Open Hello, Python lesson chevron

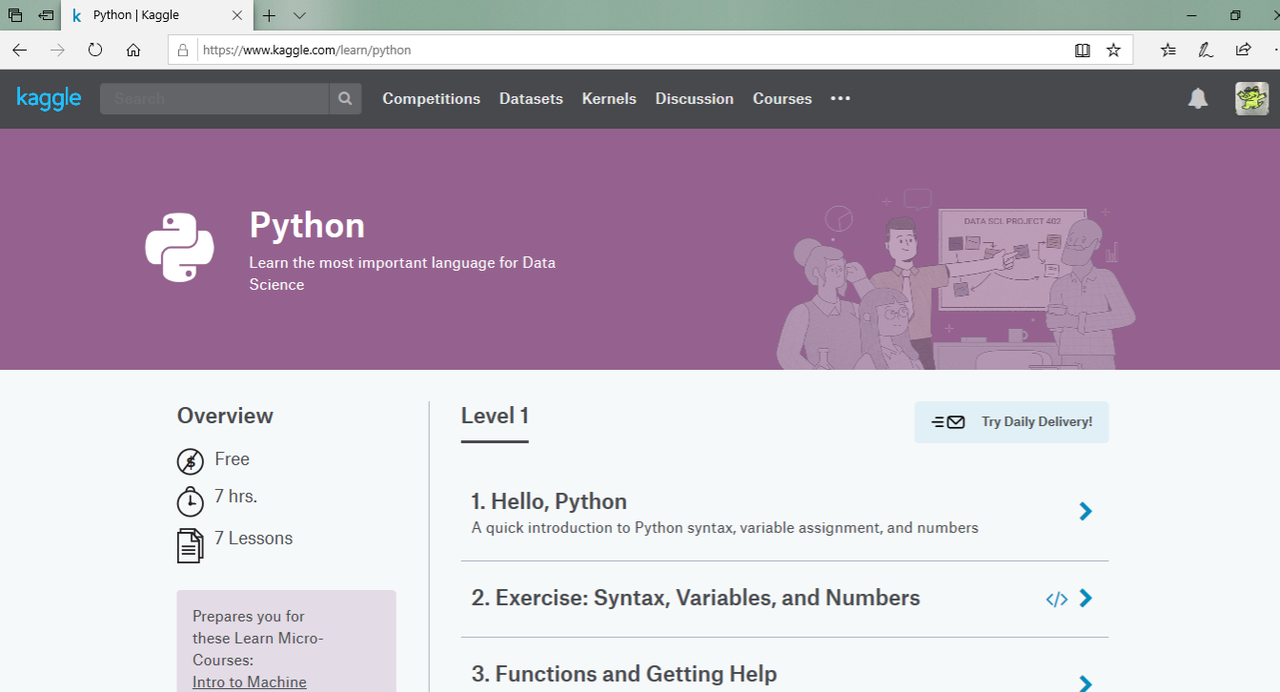(1086, 511)
